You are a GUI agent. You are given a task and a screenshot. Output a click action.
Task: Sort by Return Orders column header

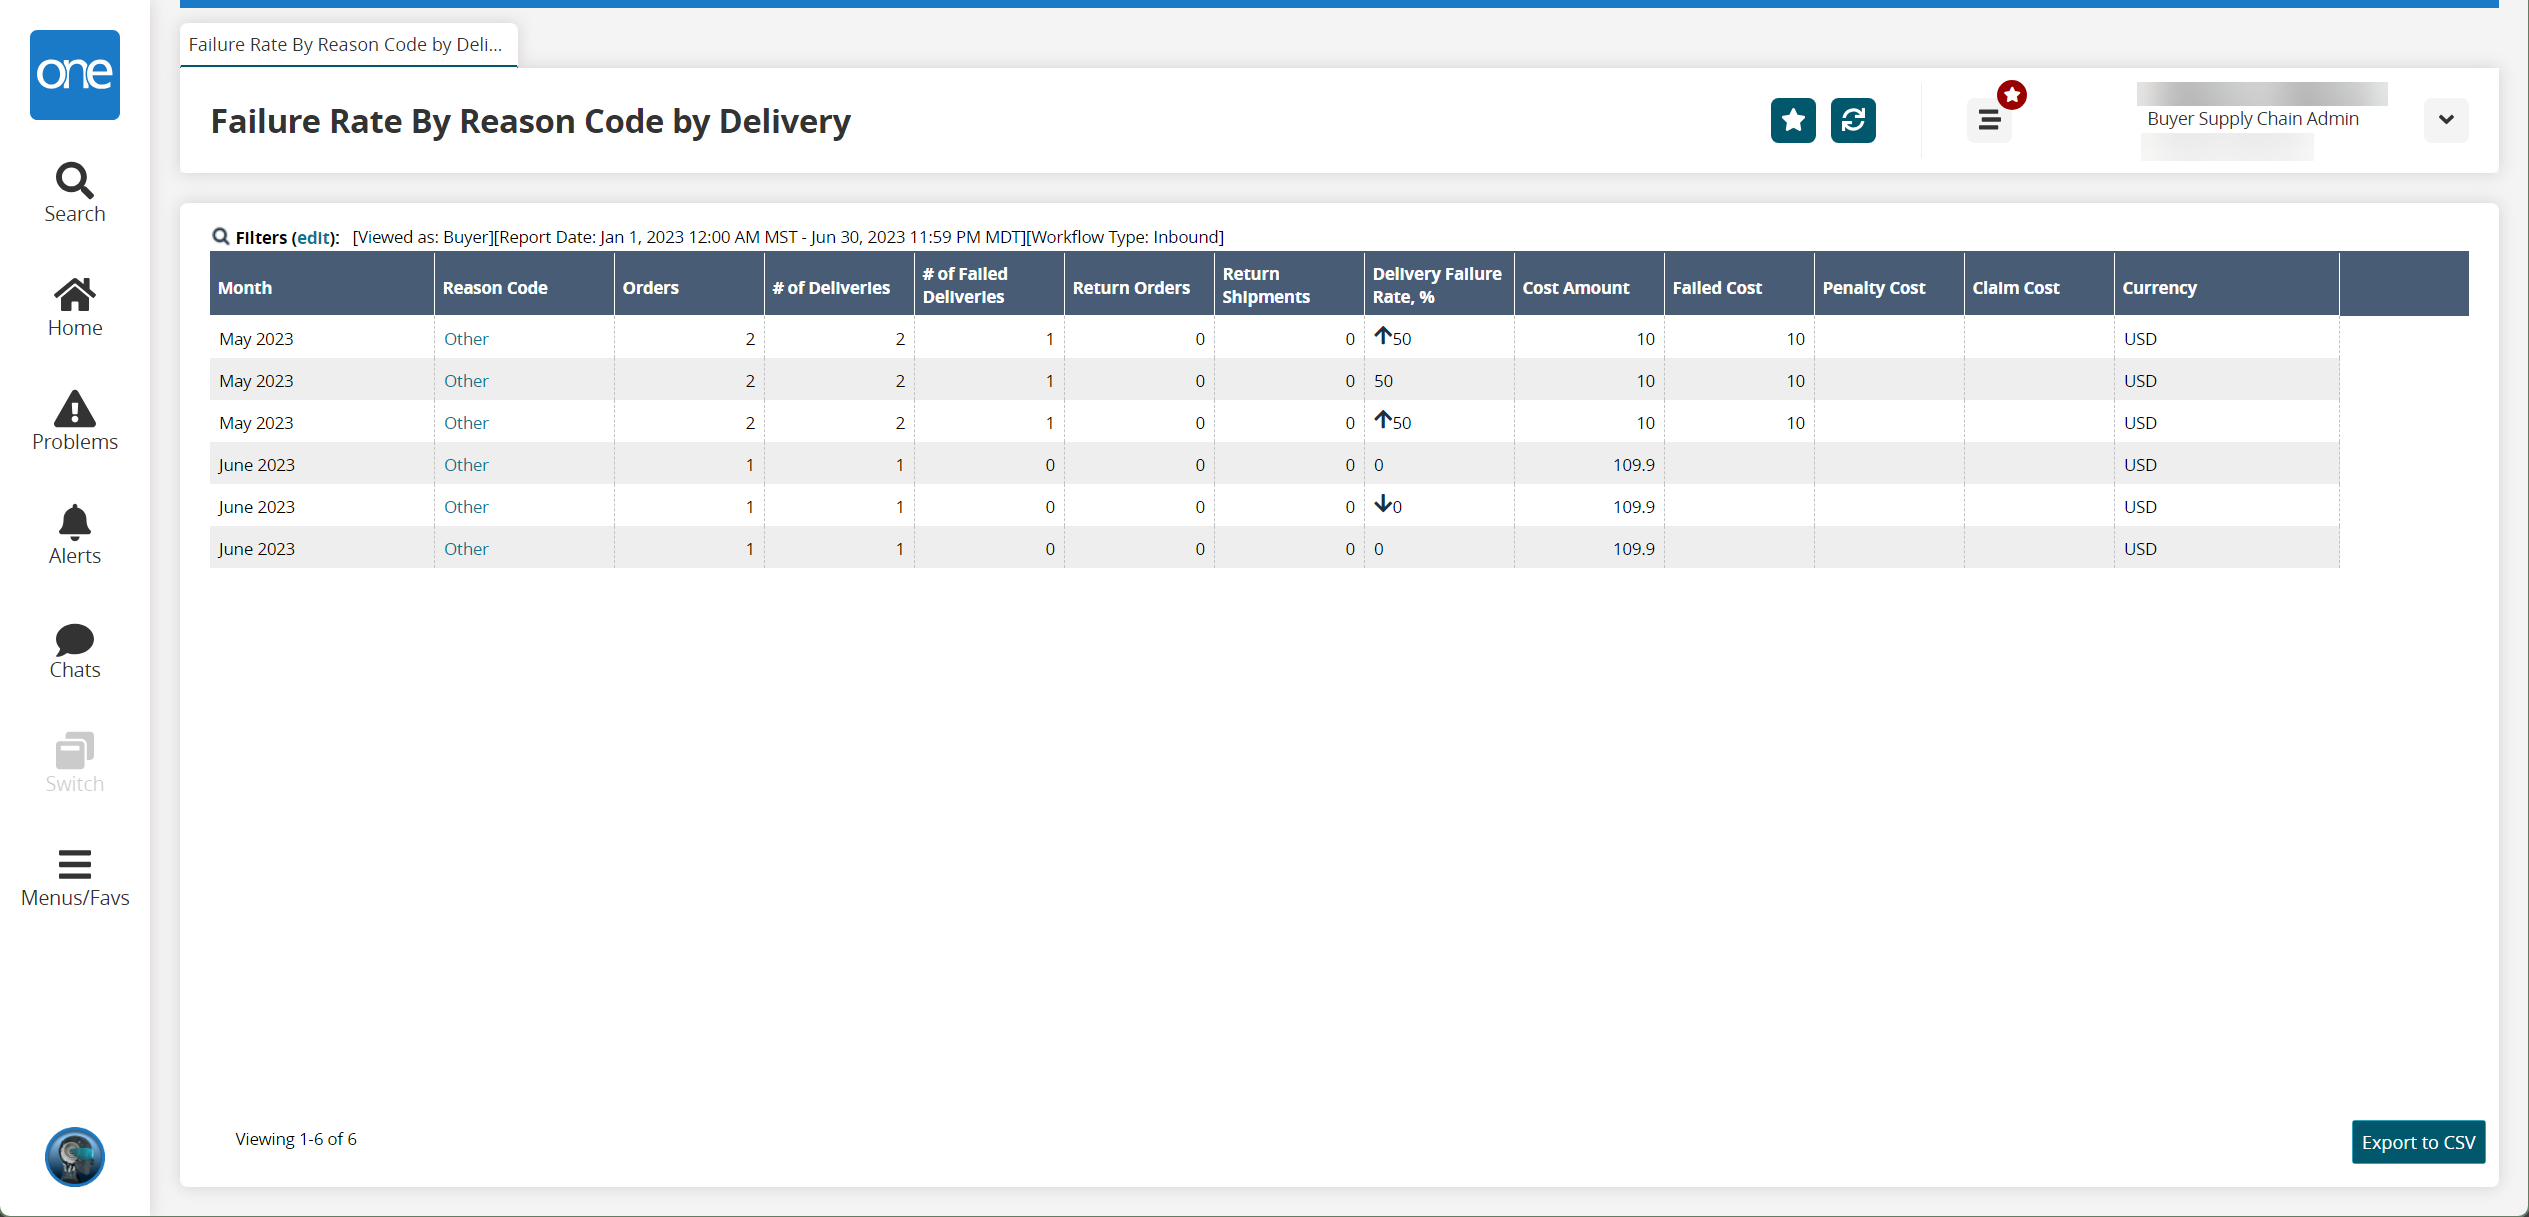click(x=1139, y=285)
